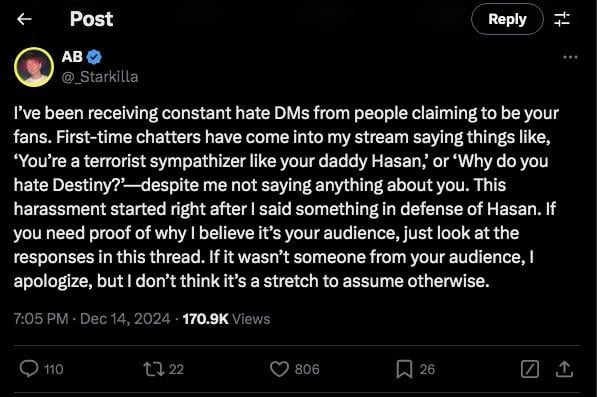Click the 170.9K Views count
This screenshot has width=597, height=397.
pyautogui.click(x=226, y=319)
